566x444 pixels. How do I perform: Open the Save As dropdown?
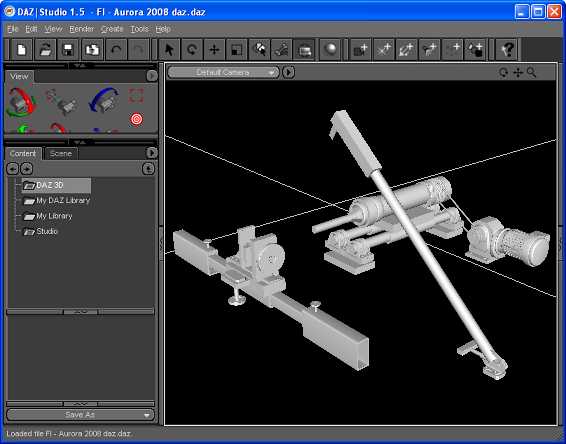pyautogui.click(x=80, y=415)
